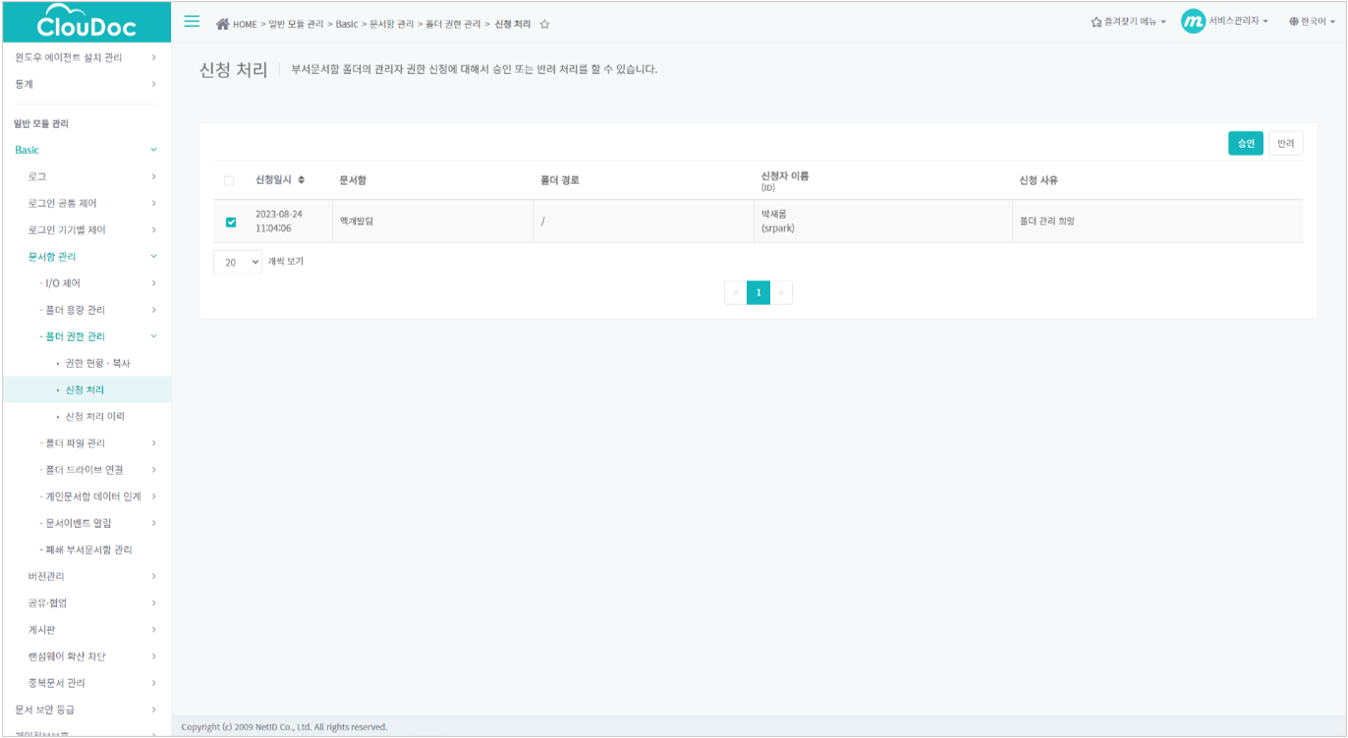1348x738 pixels.
Task: Open 권한 현황 - 복사 menu item
Action: pos(98,363)
